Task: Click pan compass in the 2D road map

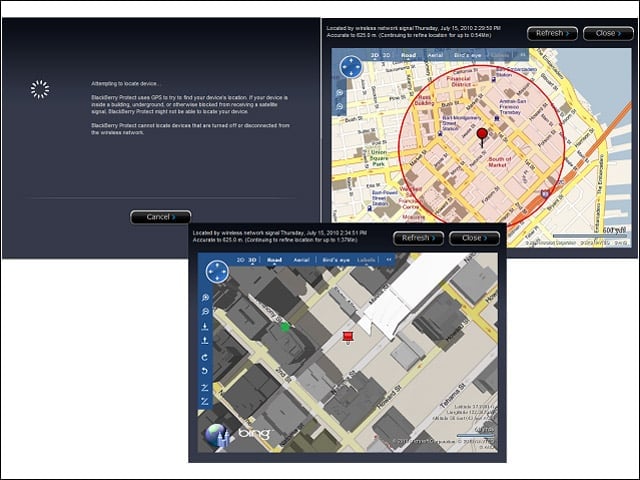Action: tap(351, 67)
